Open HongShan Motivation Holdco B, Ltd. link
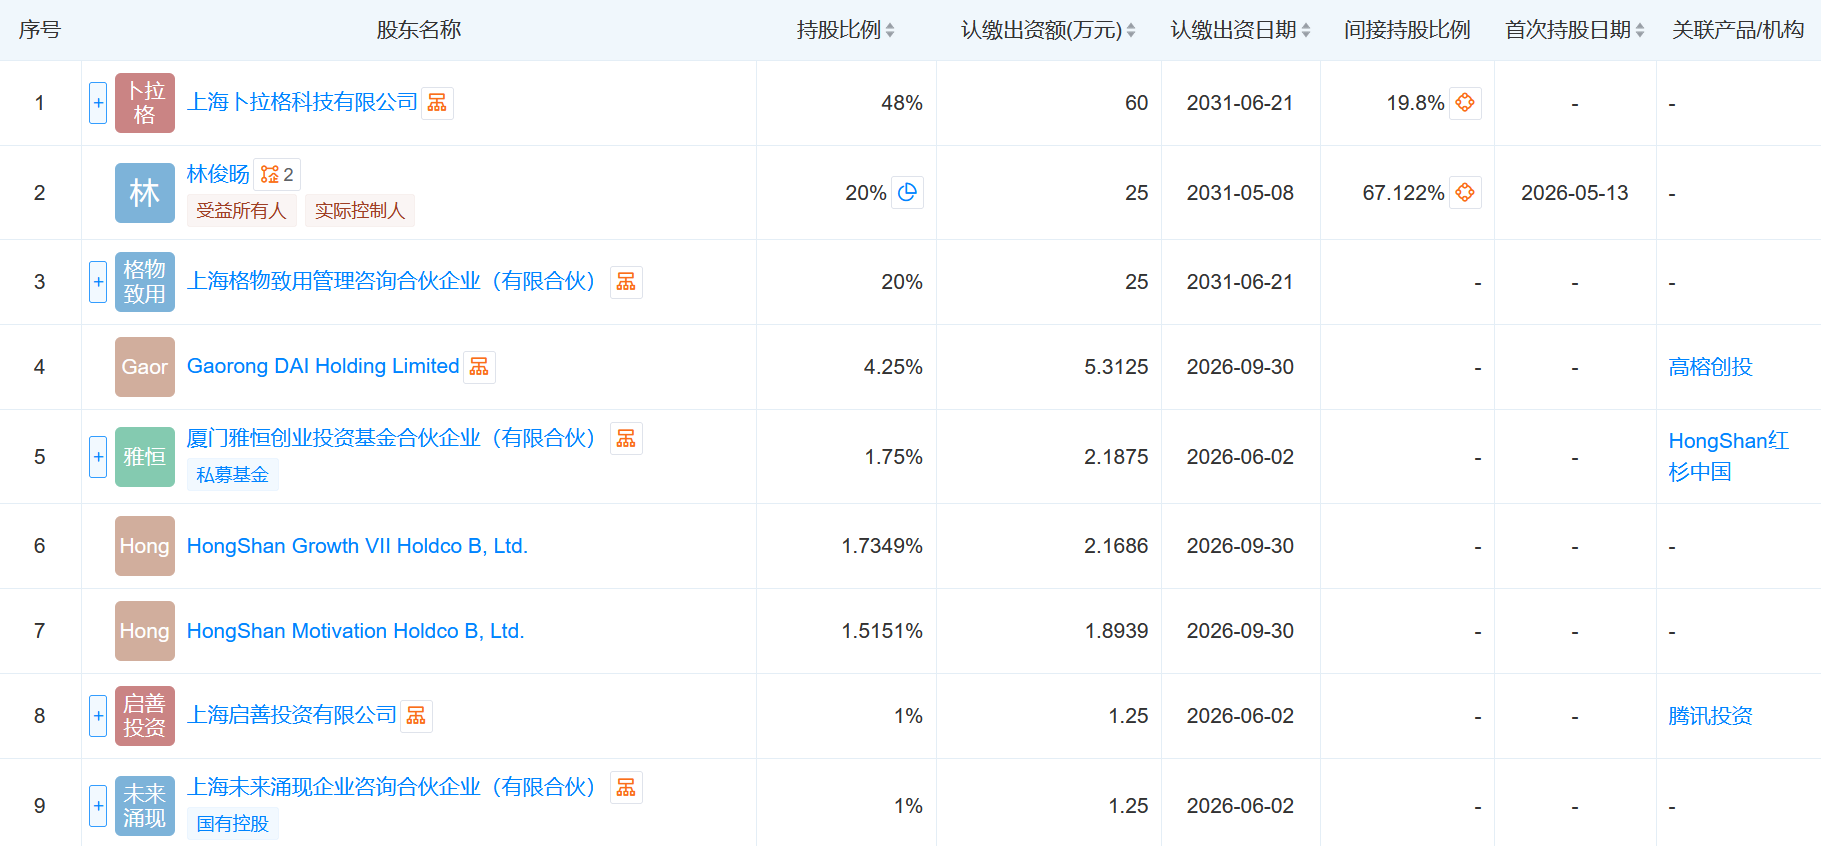 pos(355,631)
